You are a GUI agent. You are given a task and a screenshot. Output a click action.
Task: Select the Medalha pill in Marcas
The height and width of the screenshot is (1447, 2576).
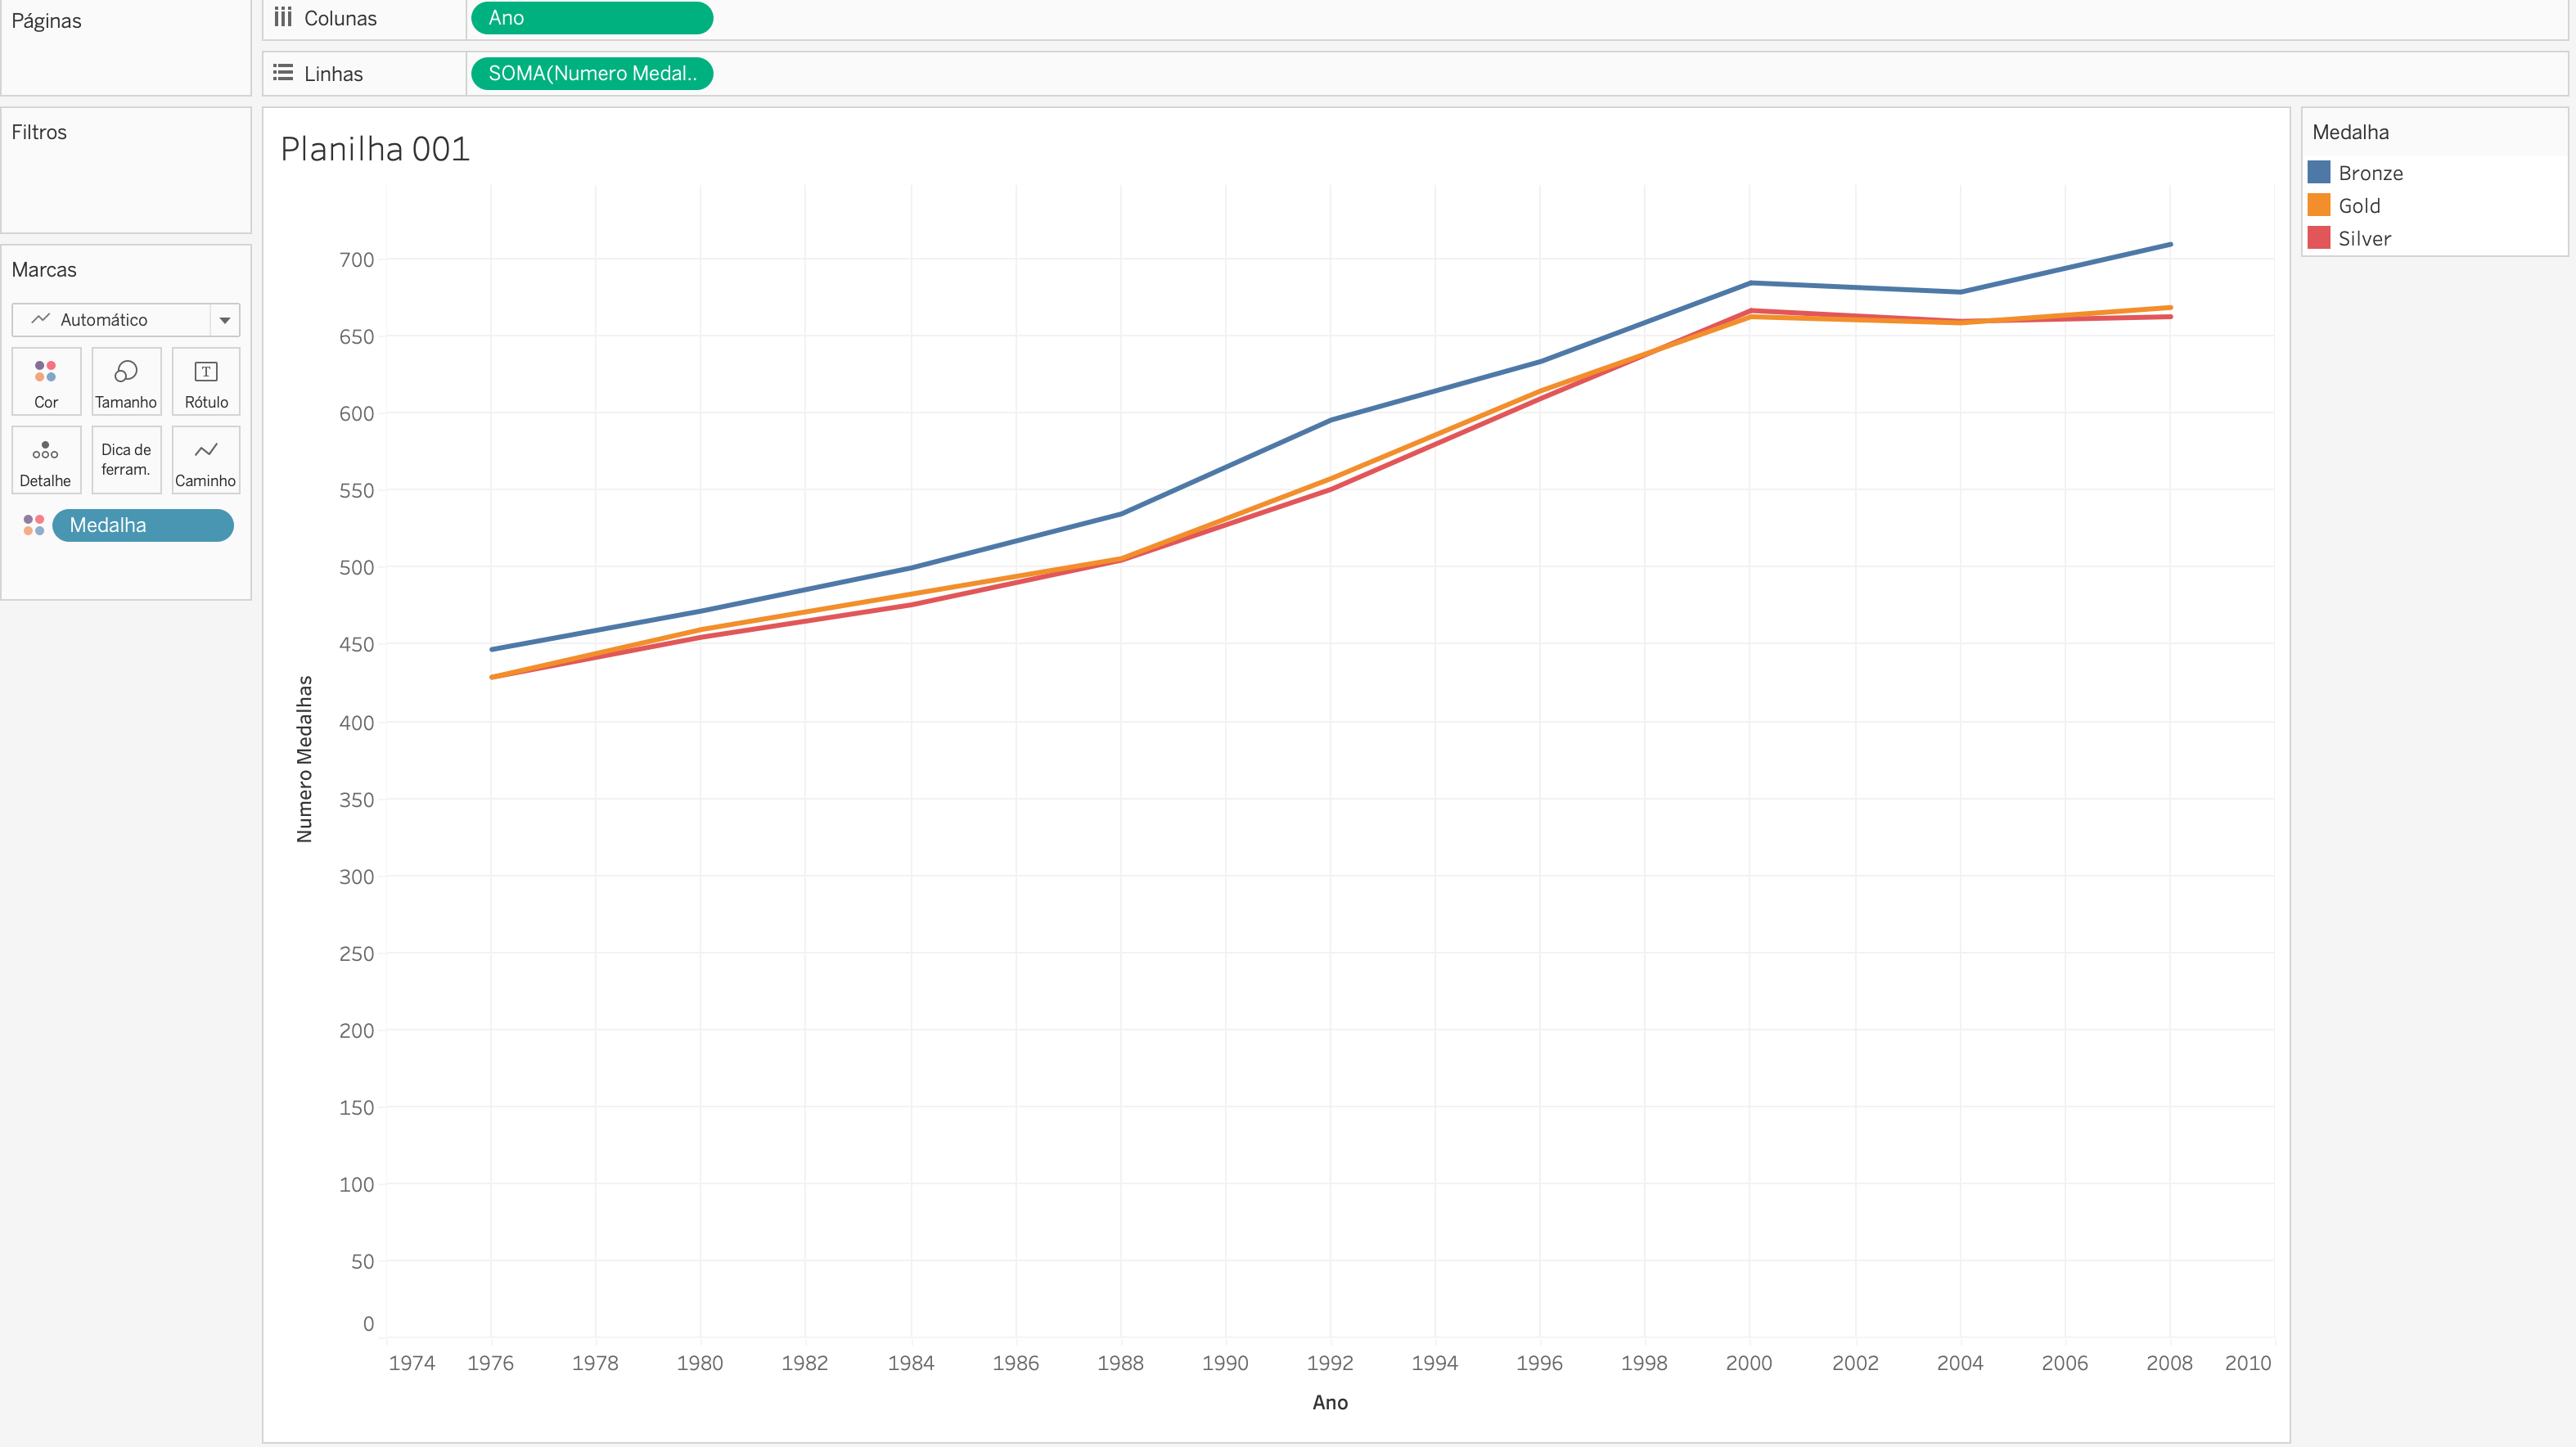coord(142,524)
